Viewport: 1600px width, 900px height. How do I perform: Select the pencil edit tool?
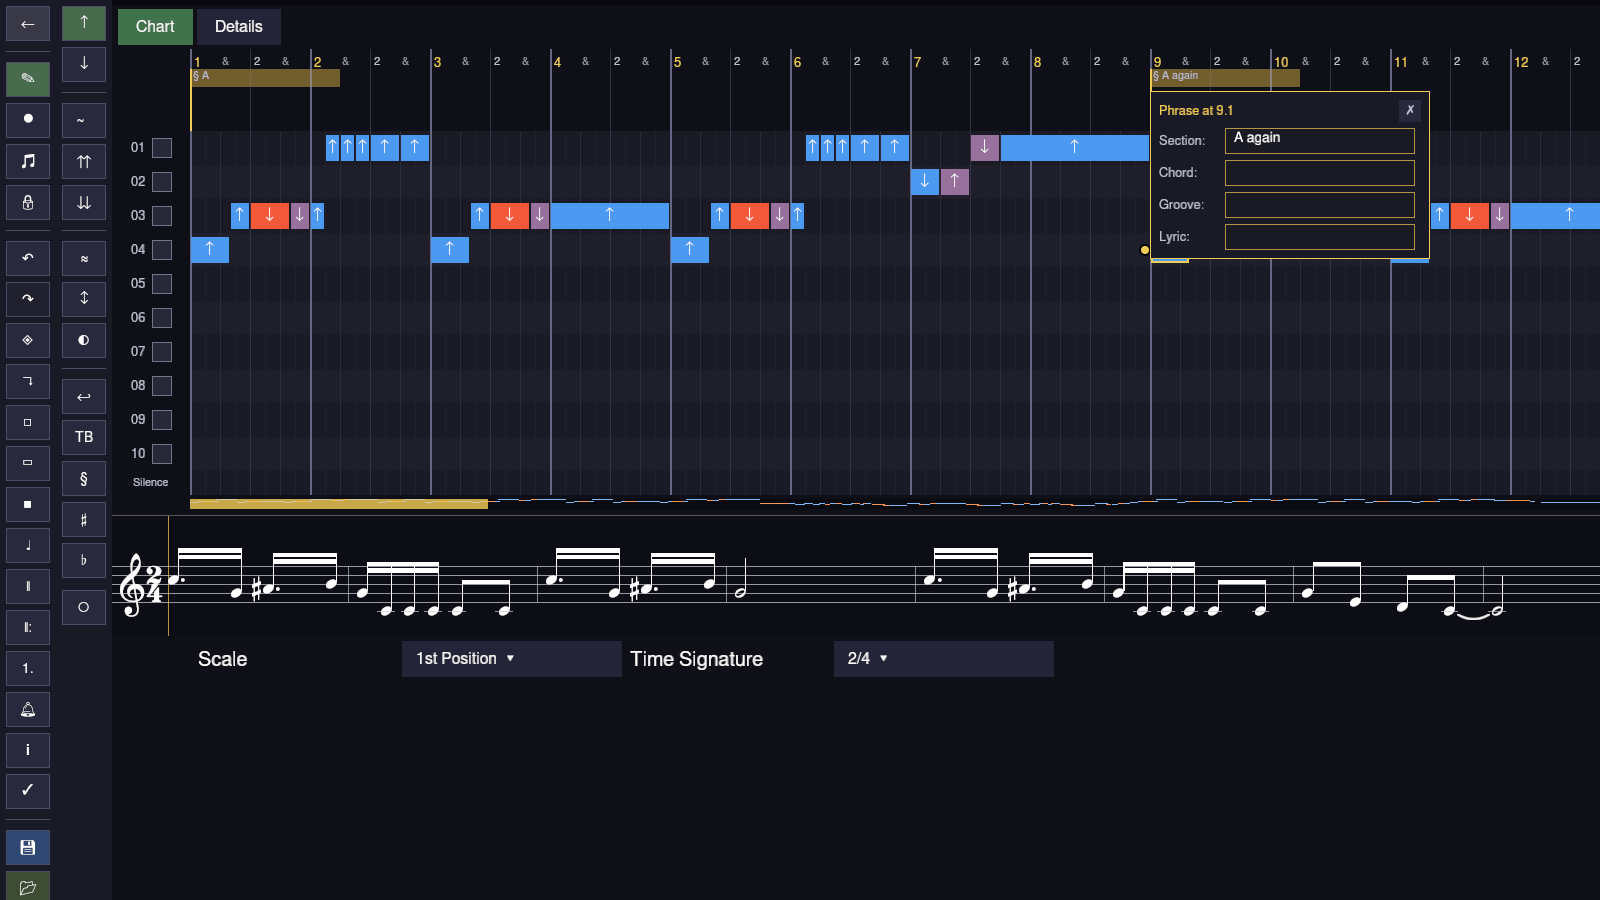tap(28, 79)
